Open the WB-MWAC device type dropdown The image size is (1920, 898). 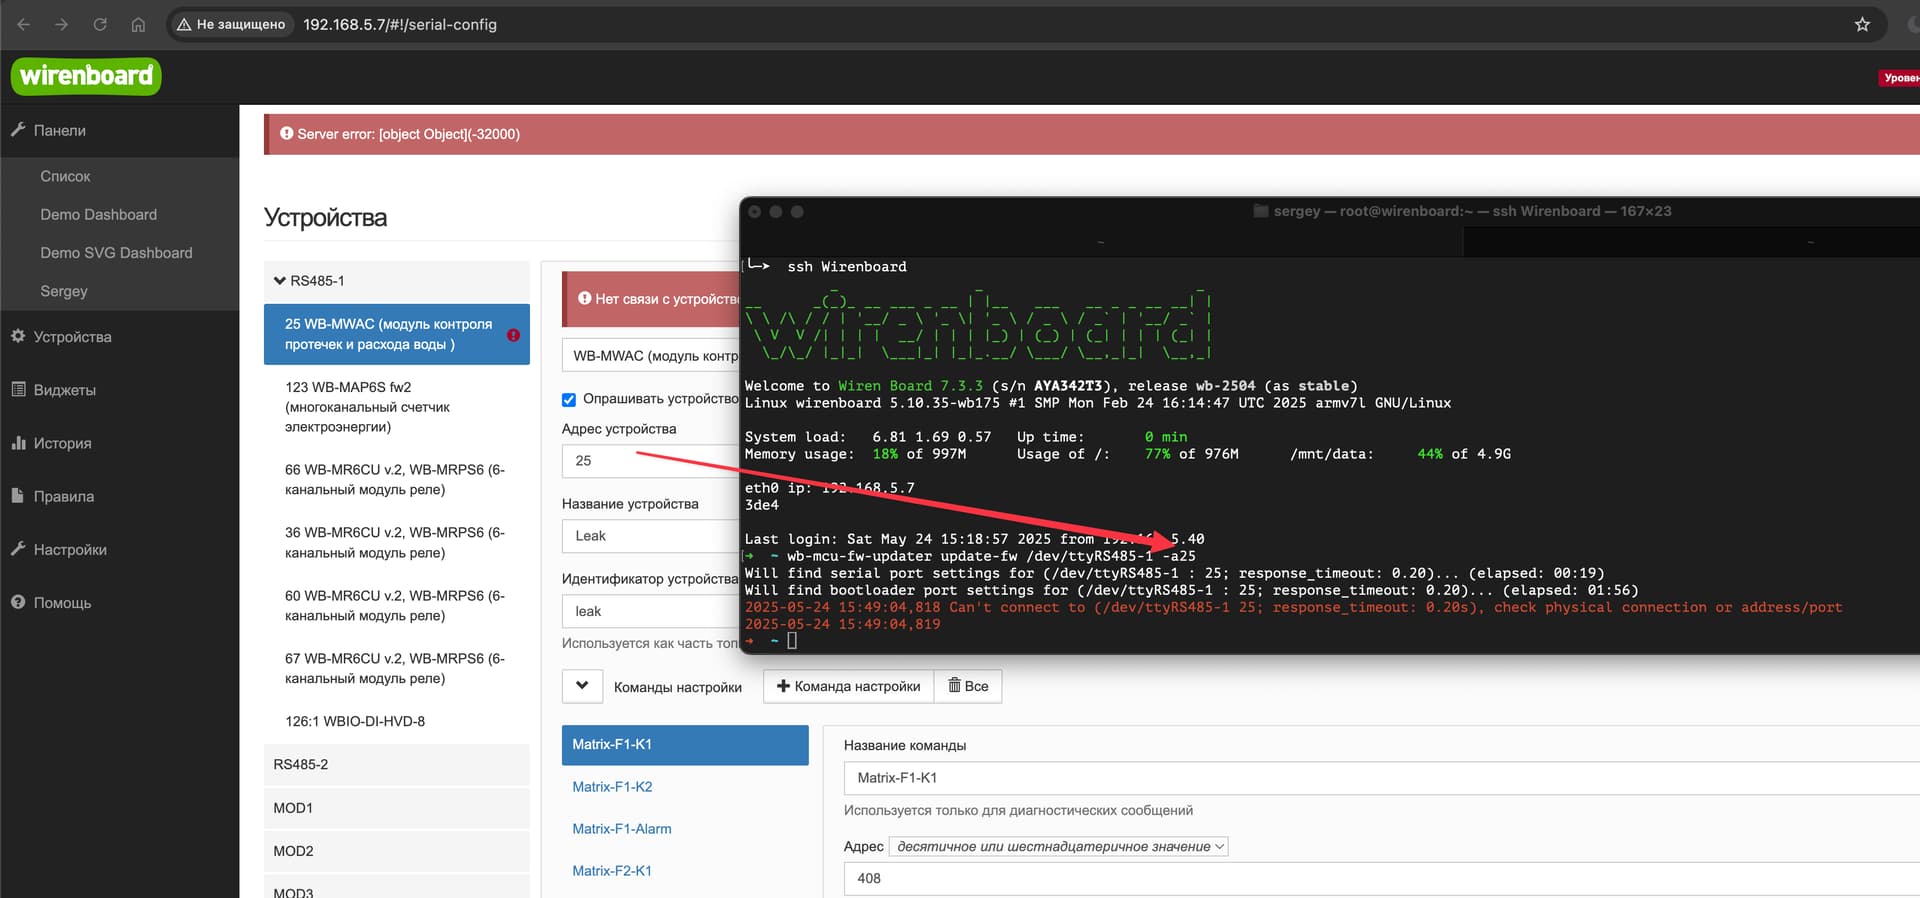pyautogui.click(x=651, y=356)
